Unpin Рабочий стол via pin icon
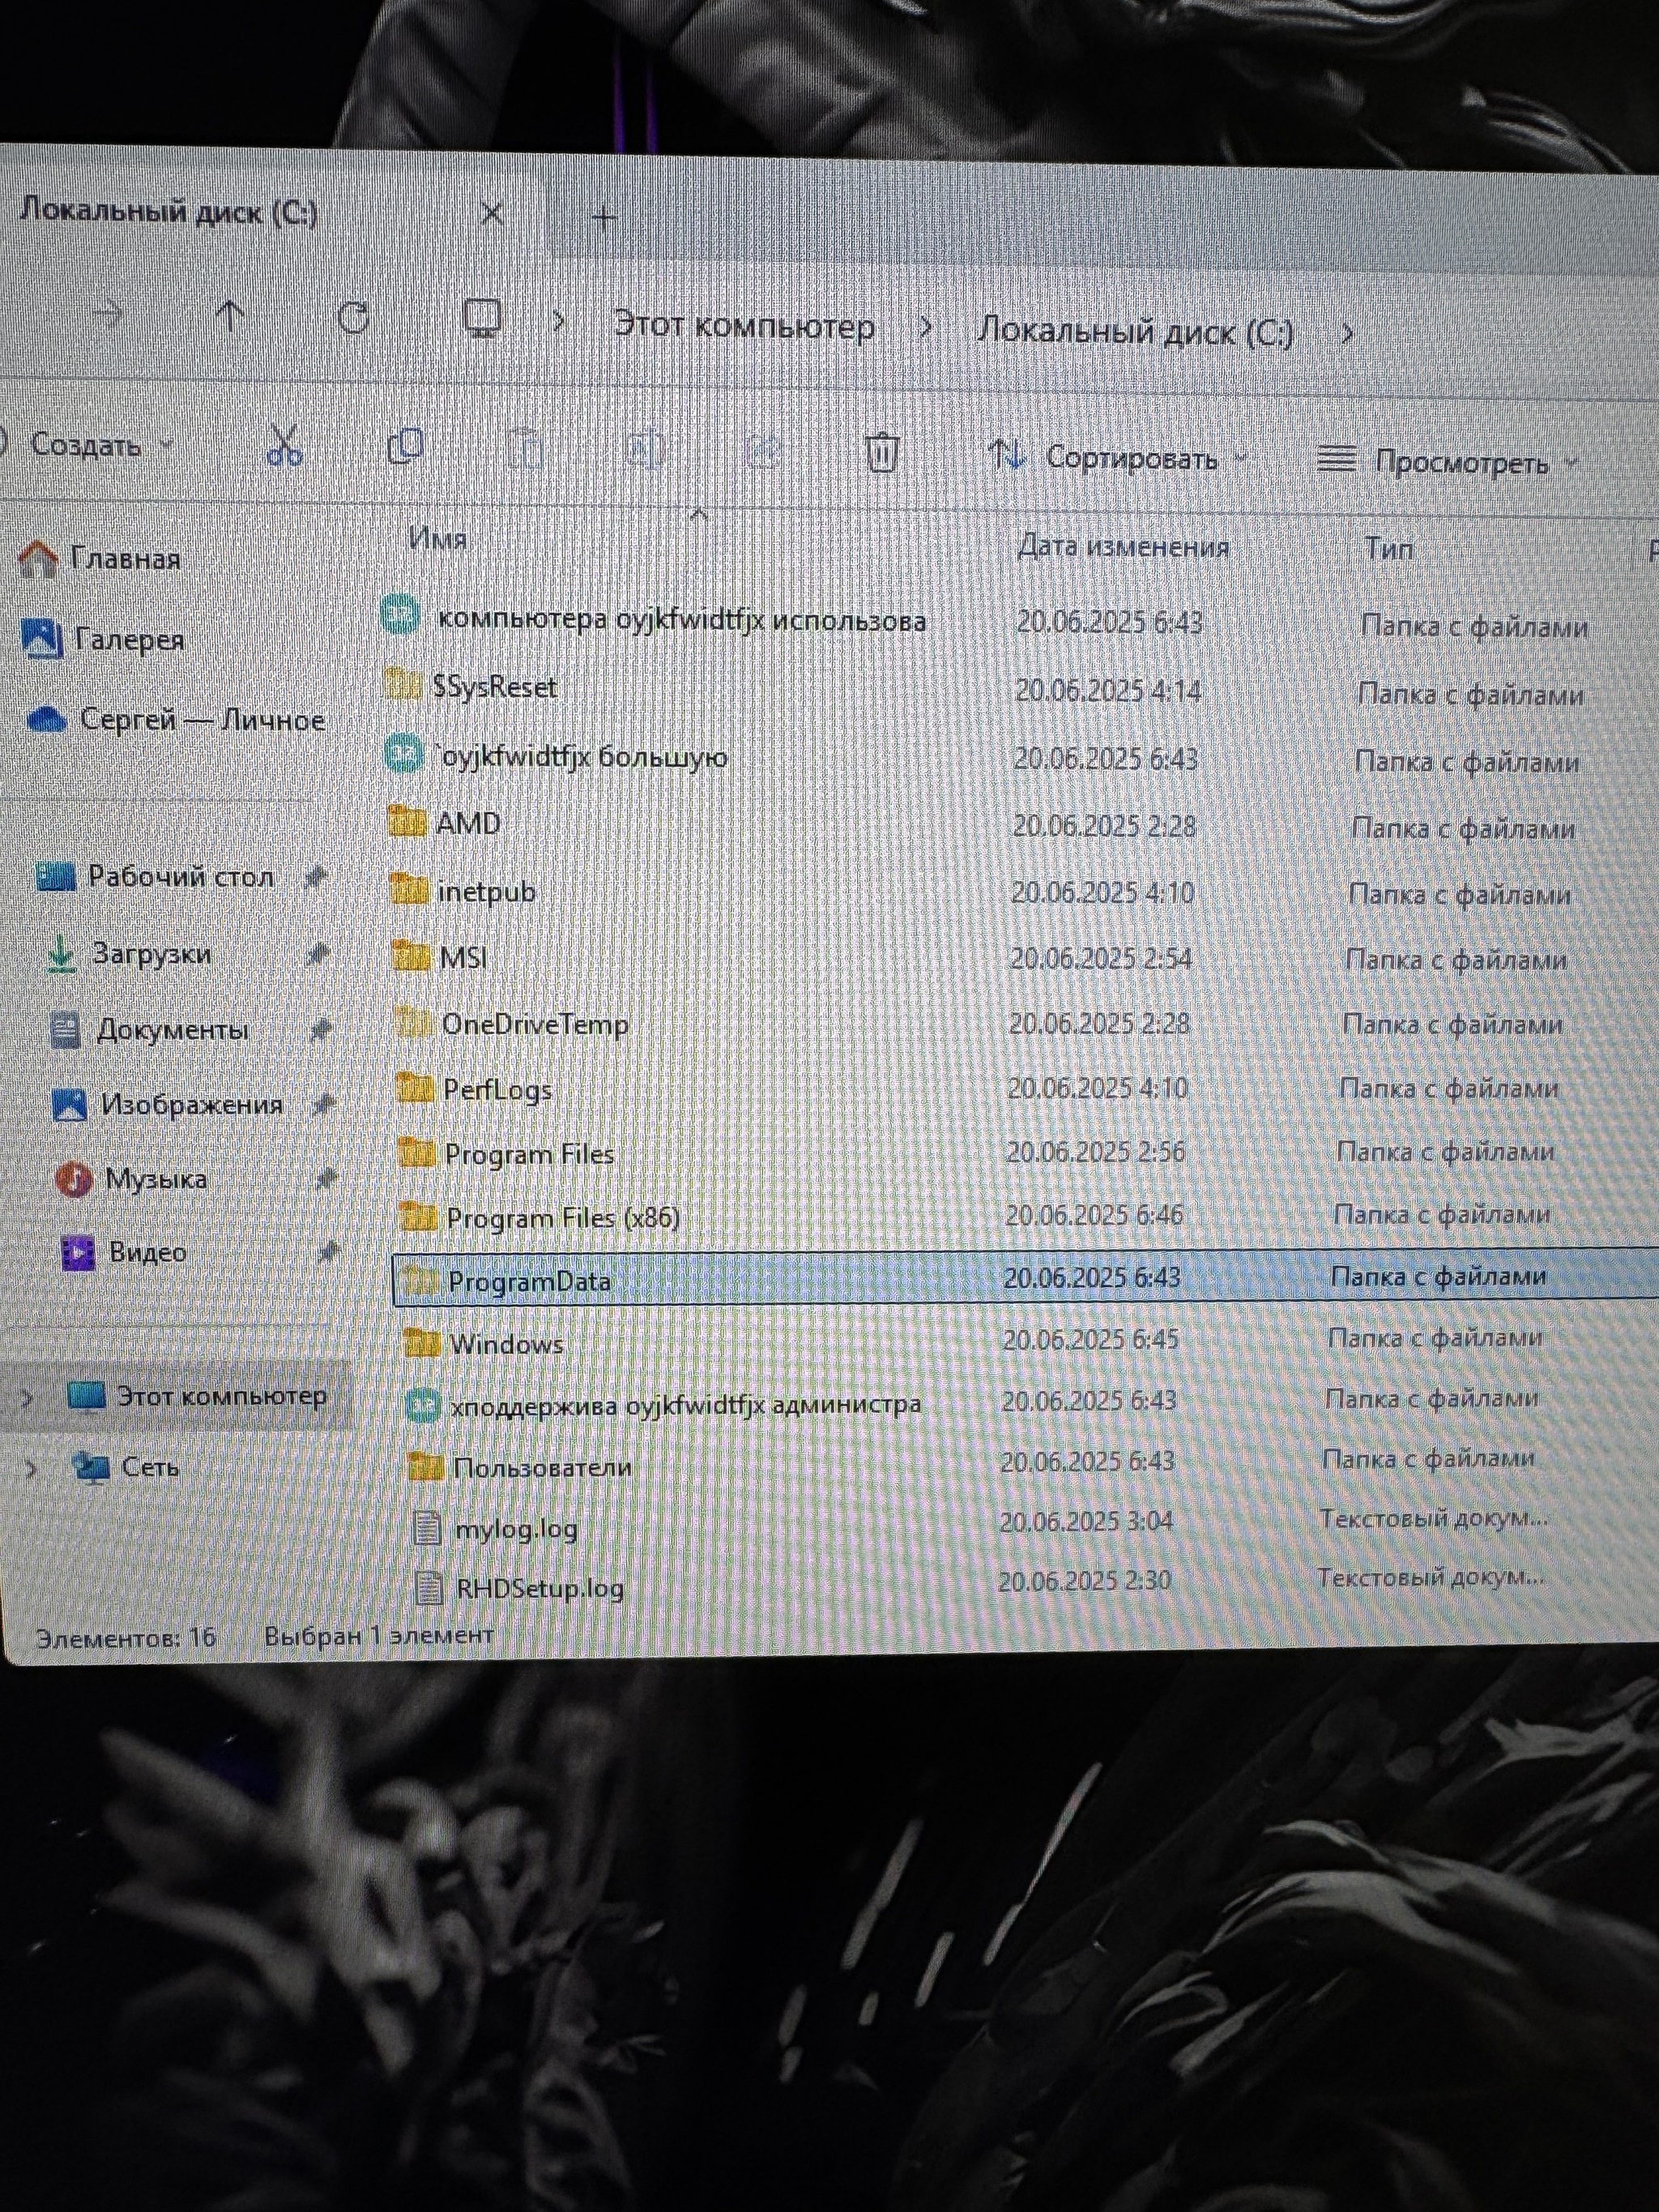 (315, 877)
